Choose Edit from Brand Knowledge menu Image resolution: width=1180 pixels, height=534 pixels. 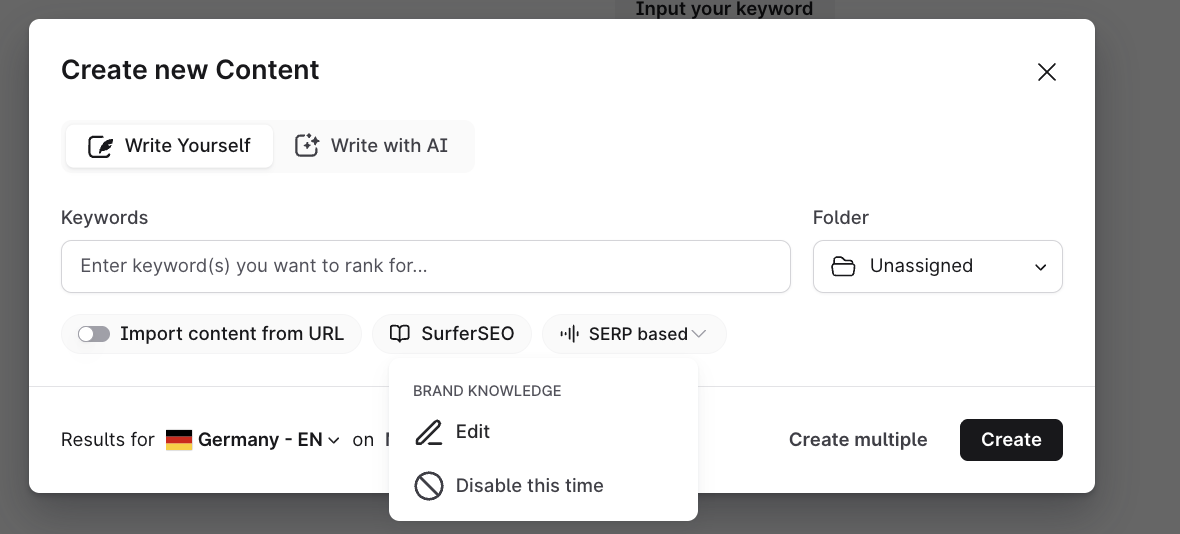(x=472, y=432)
